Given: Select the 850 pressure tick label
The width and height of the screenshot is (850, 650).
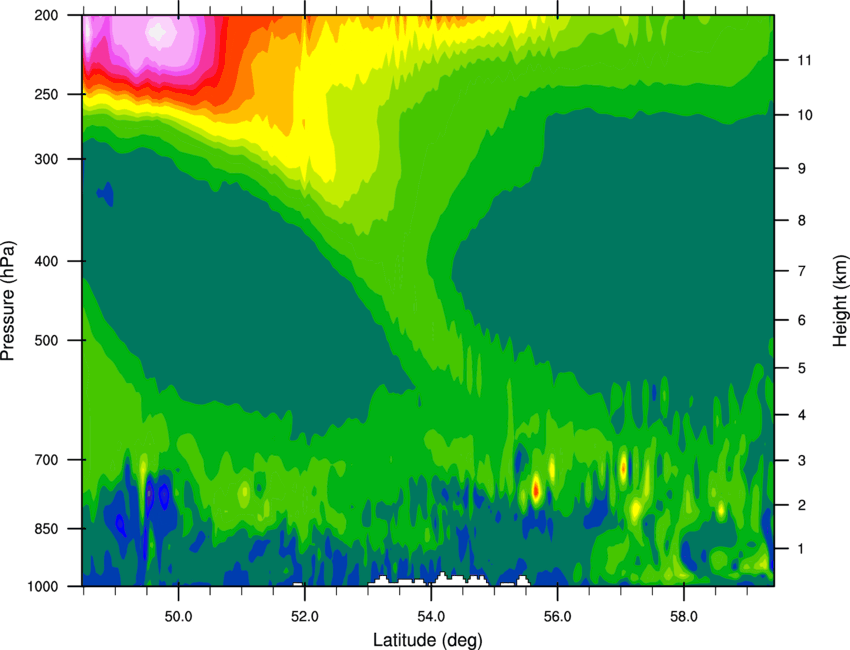Looking at the screenshot, I should (x=46, y=529).
